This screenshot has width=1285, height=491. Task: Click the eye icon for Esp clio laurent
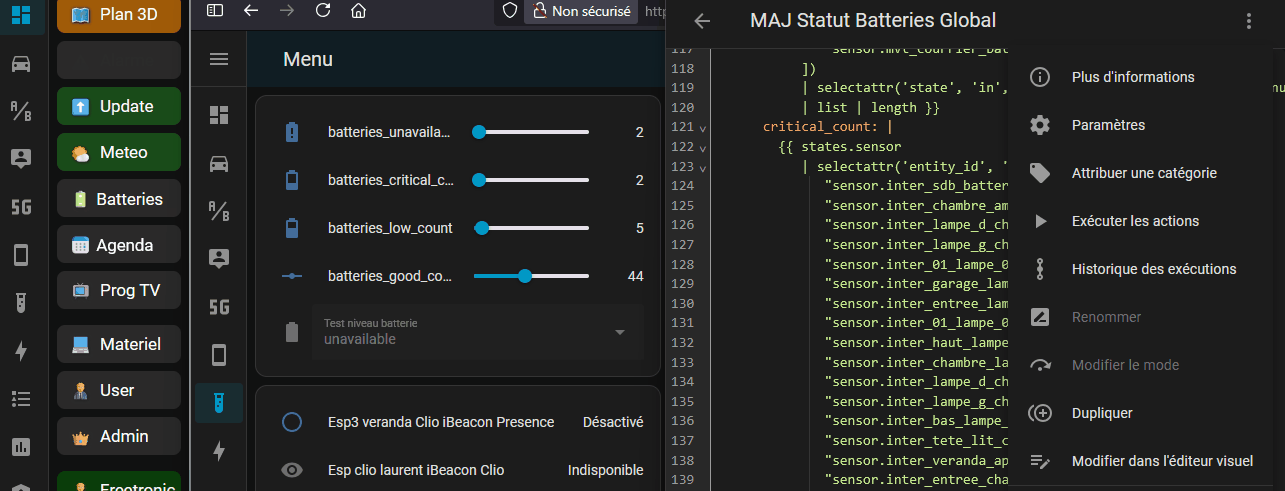[x=292, y=470]
